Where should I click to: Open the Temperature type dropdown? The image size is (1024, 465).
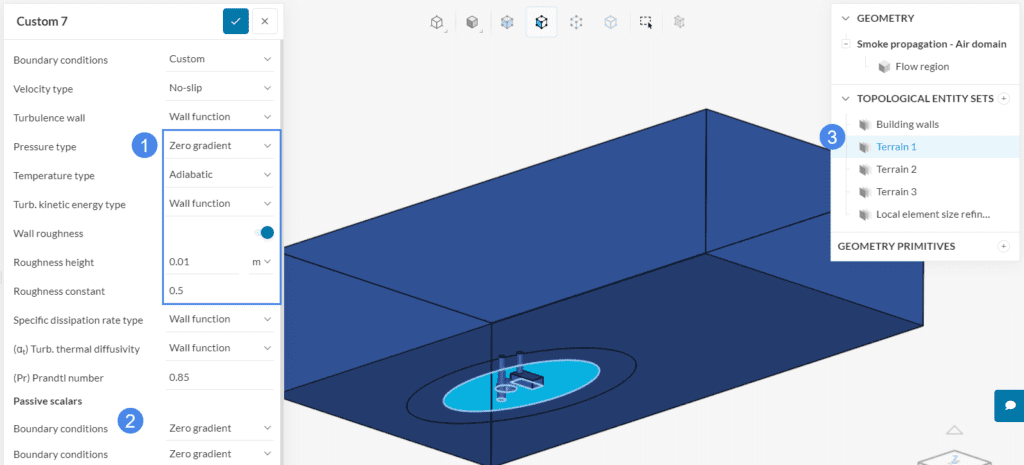point(220,174)
